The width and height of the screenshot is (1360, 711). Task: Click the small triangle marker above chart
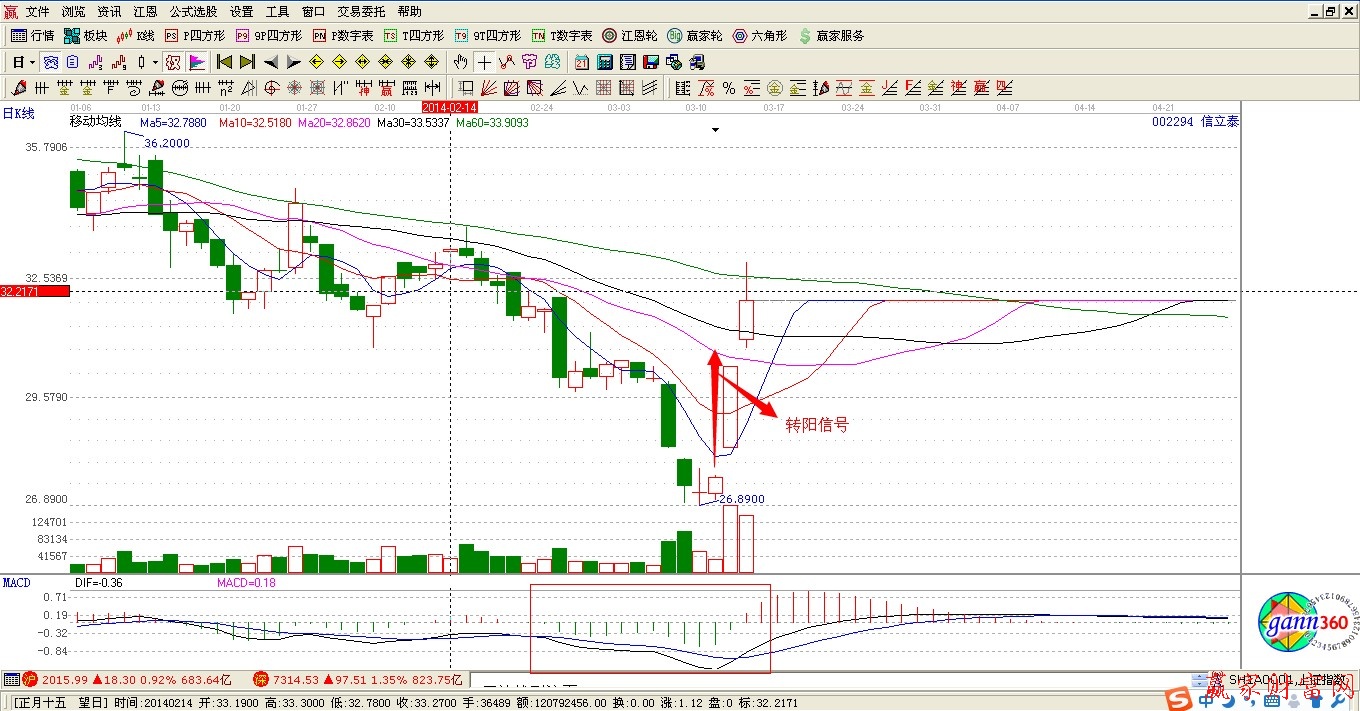715,130
